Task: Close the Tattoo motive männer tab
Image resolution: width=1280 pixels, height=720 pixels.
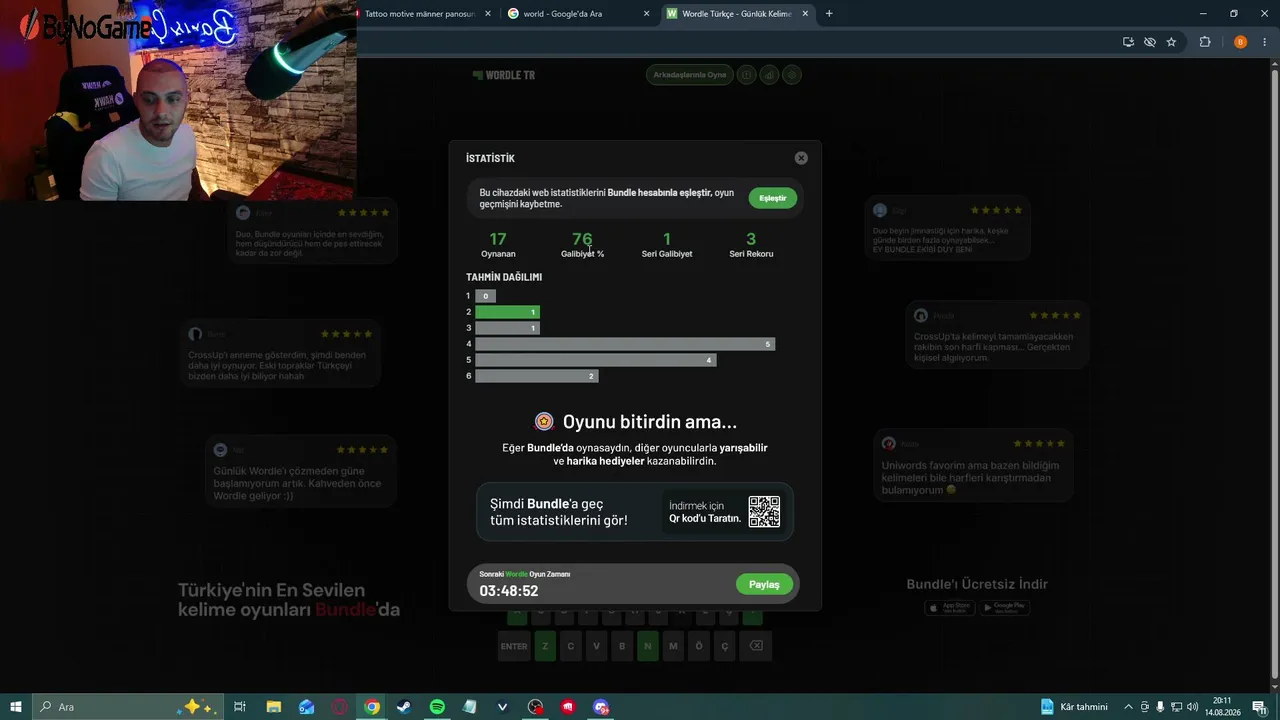Action: point(488,14)
